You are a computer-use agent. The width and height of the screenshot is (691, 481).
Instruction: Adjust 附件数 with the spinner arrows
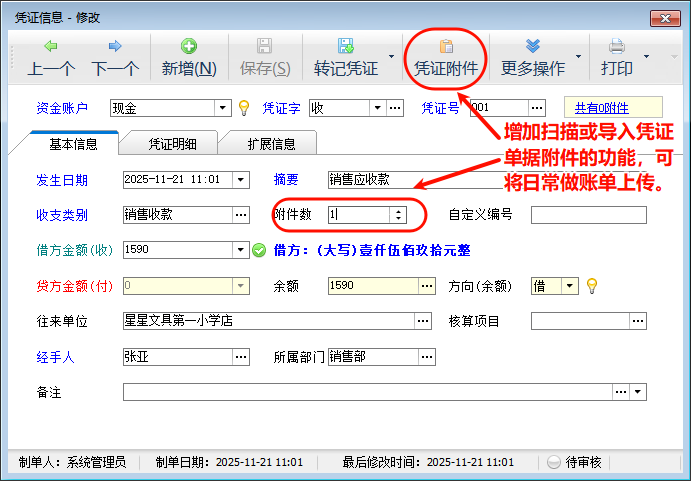pos(398,214)
